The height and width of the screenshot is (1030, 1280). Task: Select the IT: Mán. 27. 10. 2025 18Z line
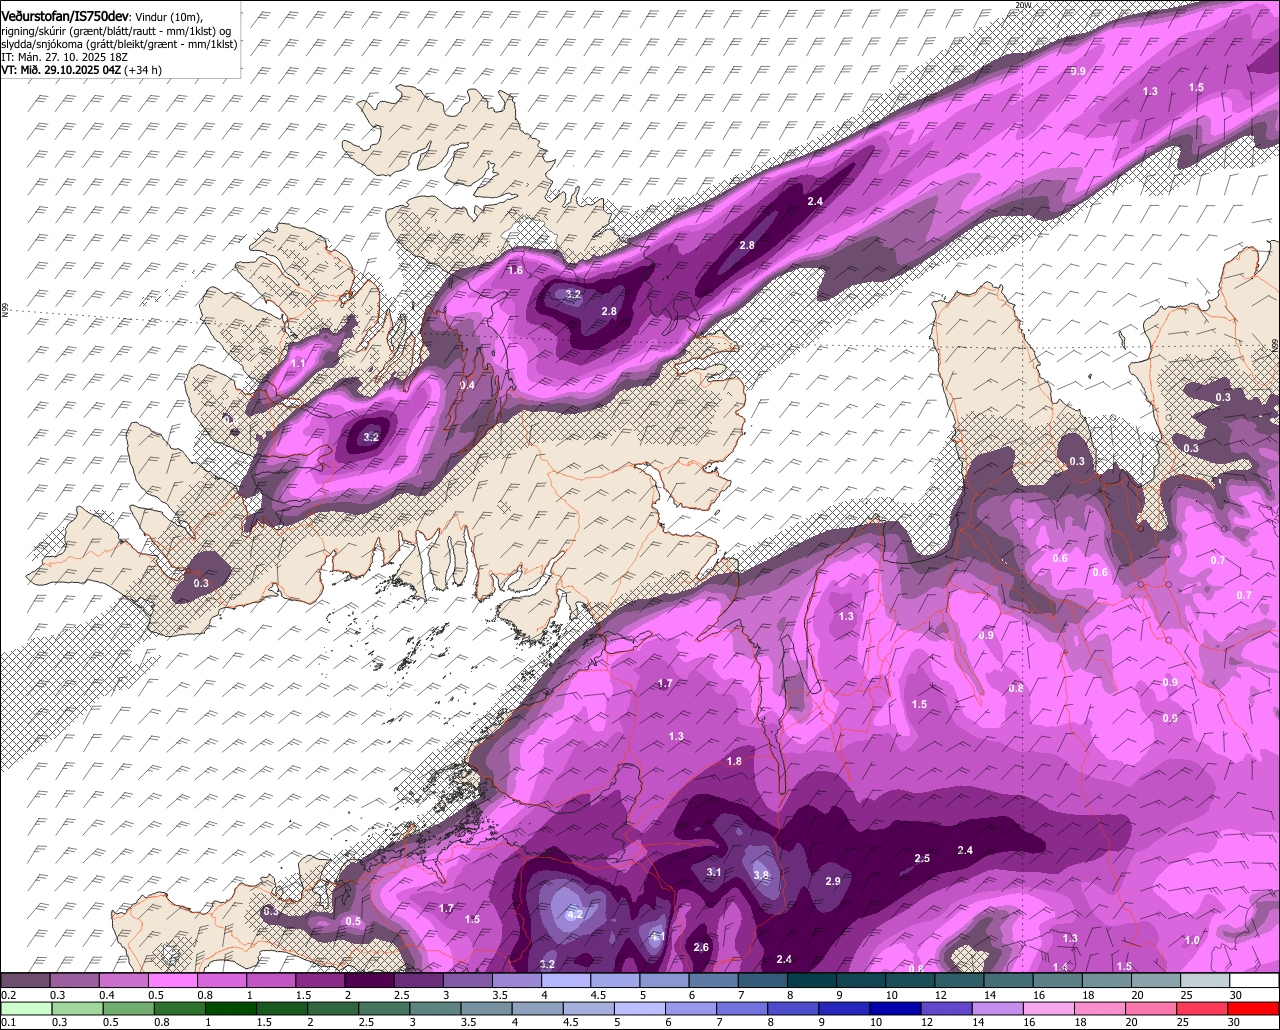(x=64, y=57)
